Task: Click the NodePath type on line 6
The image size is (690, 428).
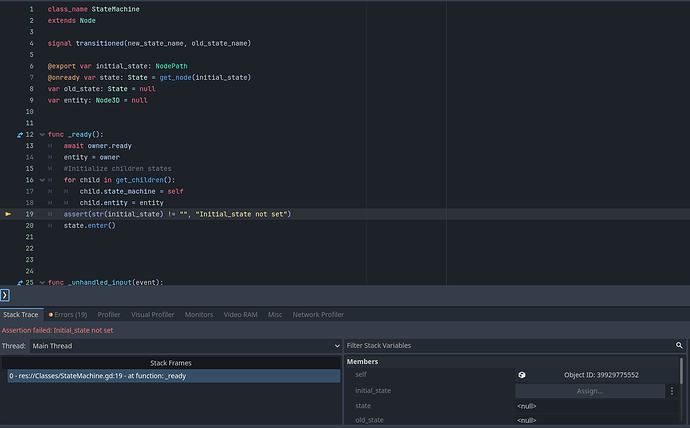Action: (171, 66)
